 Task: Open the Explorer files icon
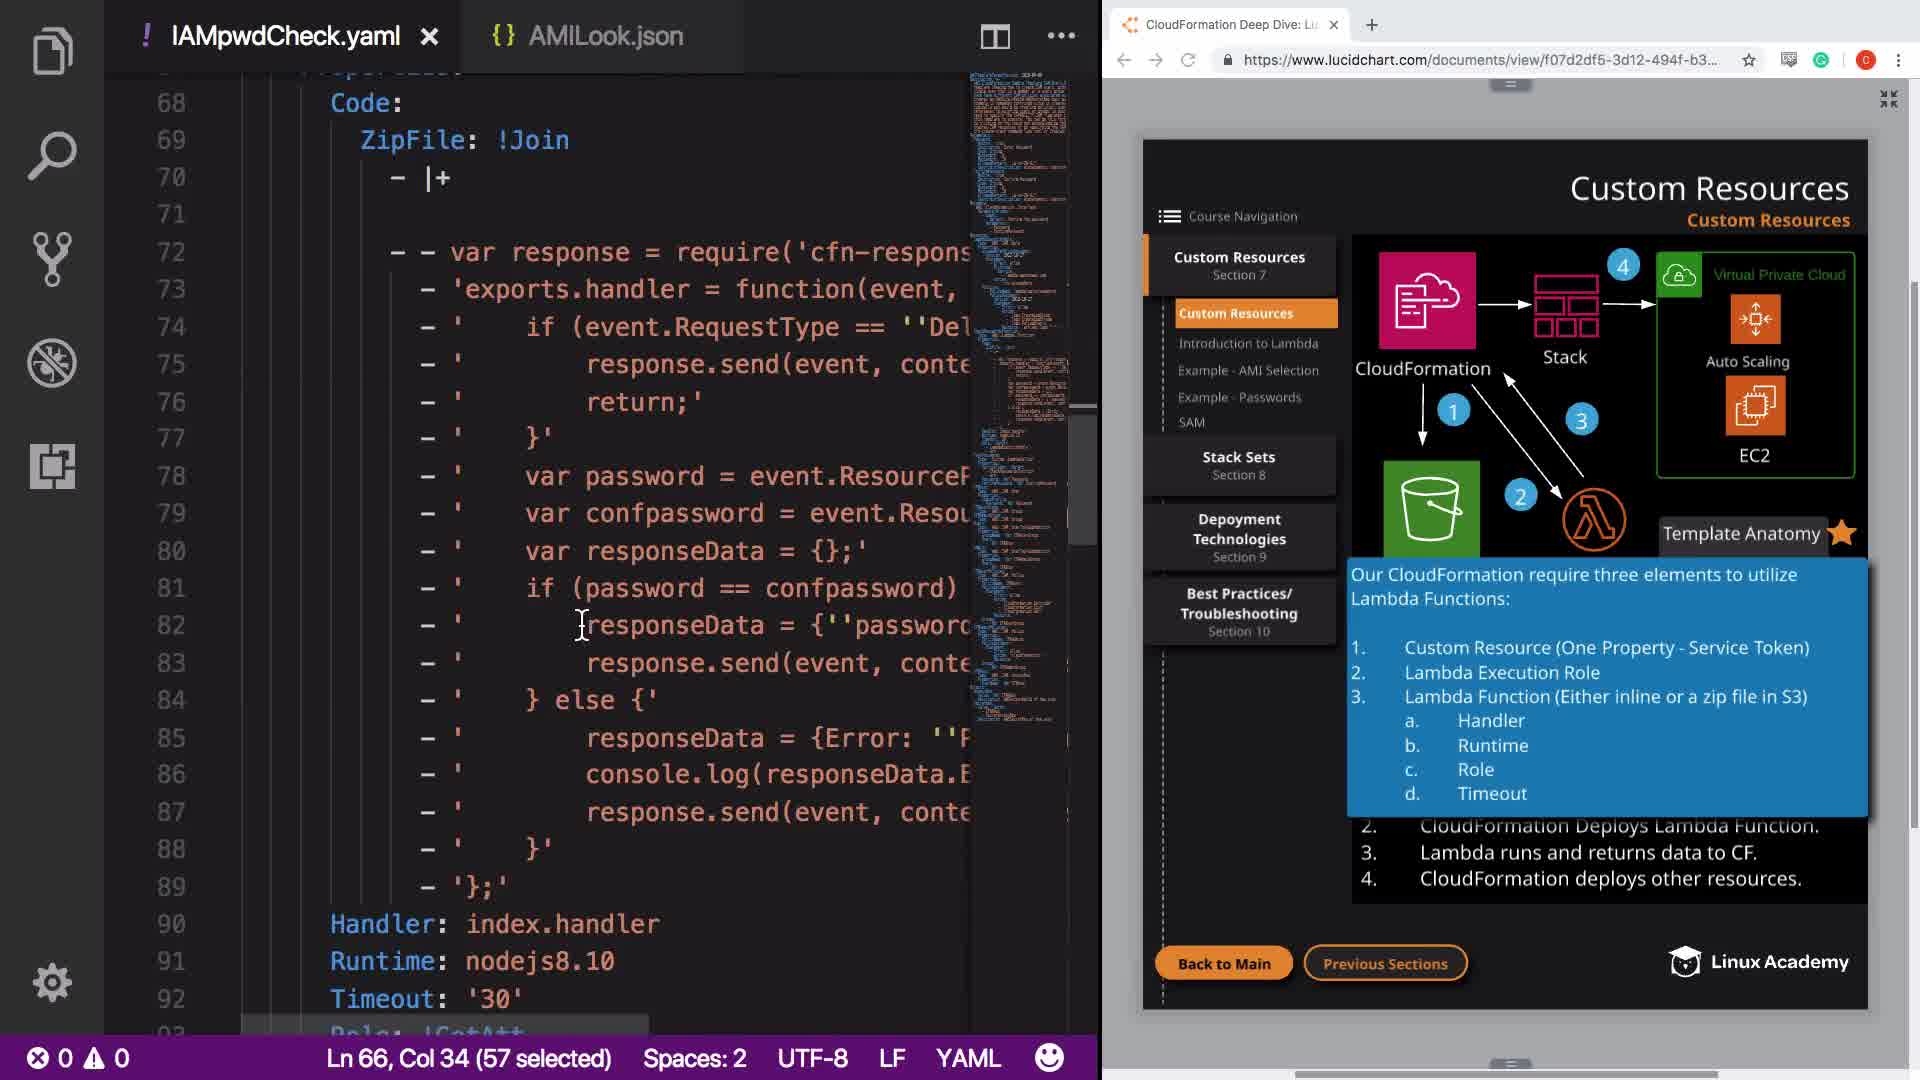52,50
